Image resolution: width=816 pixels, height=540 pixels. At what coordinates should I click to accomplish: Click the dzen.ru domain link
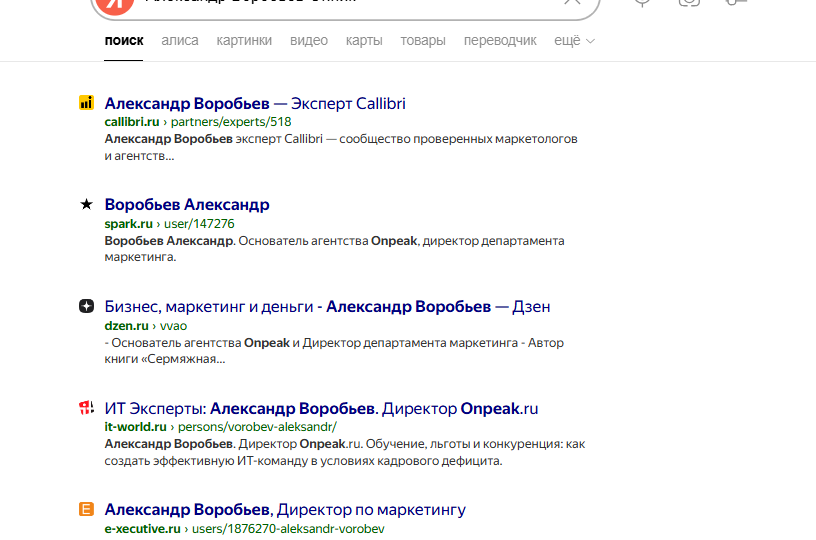tap(126, 326)
